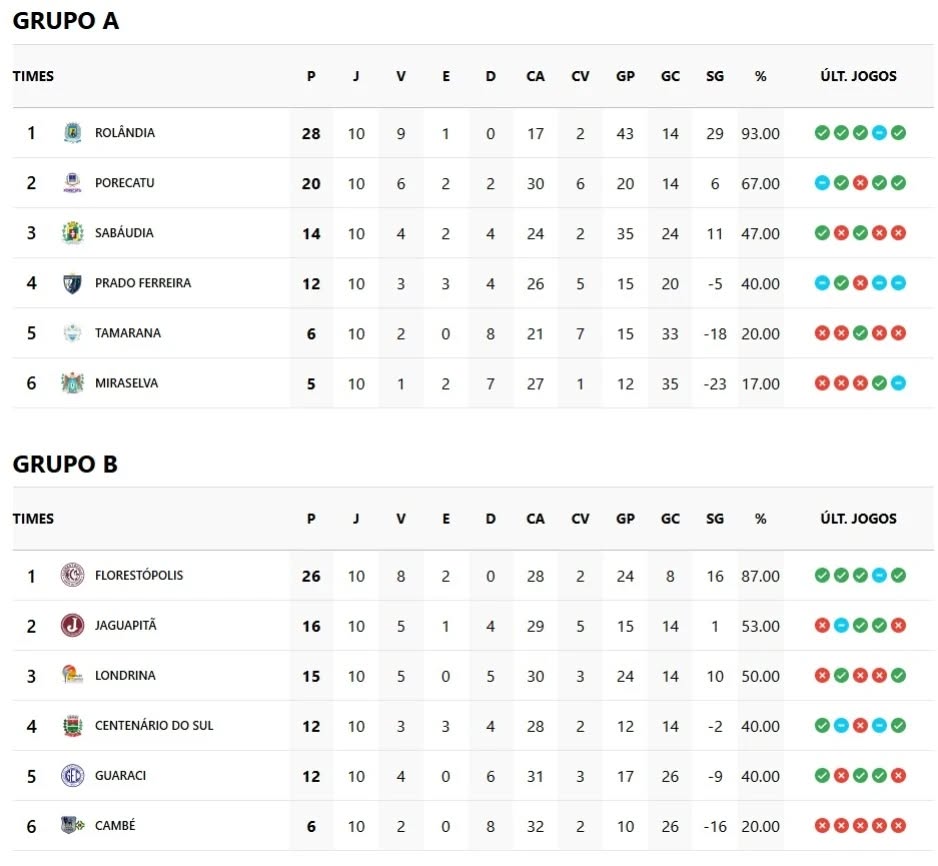Screen dimensions: 938x866
Task: Click the Londrina team crest icon
Action: point(72,675)
